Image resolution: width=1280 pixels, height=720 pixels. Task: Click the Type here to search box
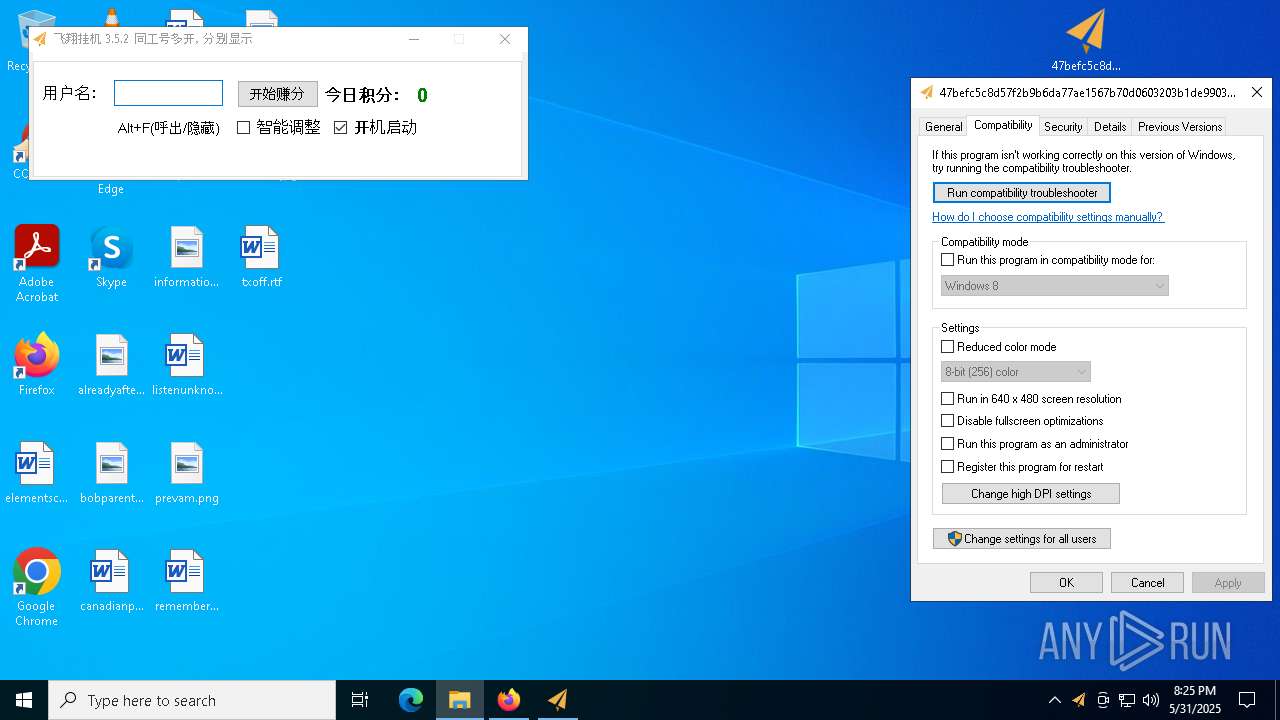coord(192,700)
